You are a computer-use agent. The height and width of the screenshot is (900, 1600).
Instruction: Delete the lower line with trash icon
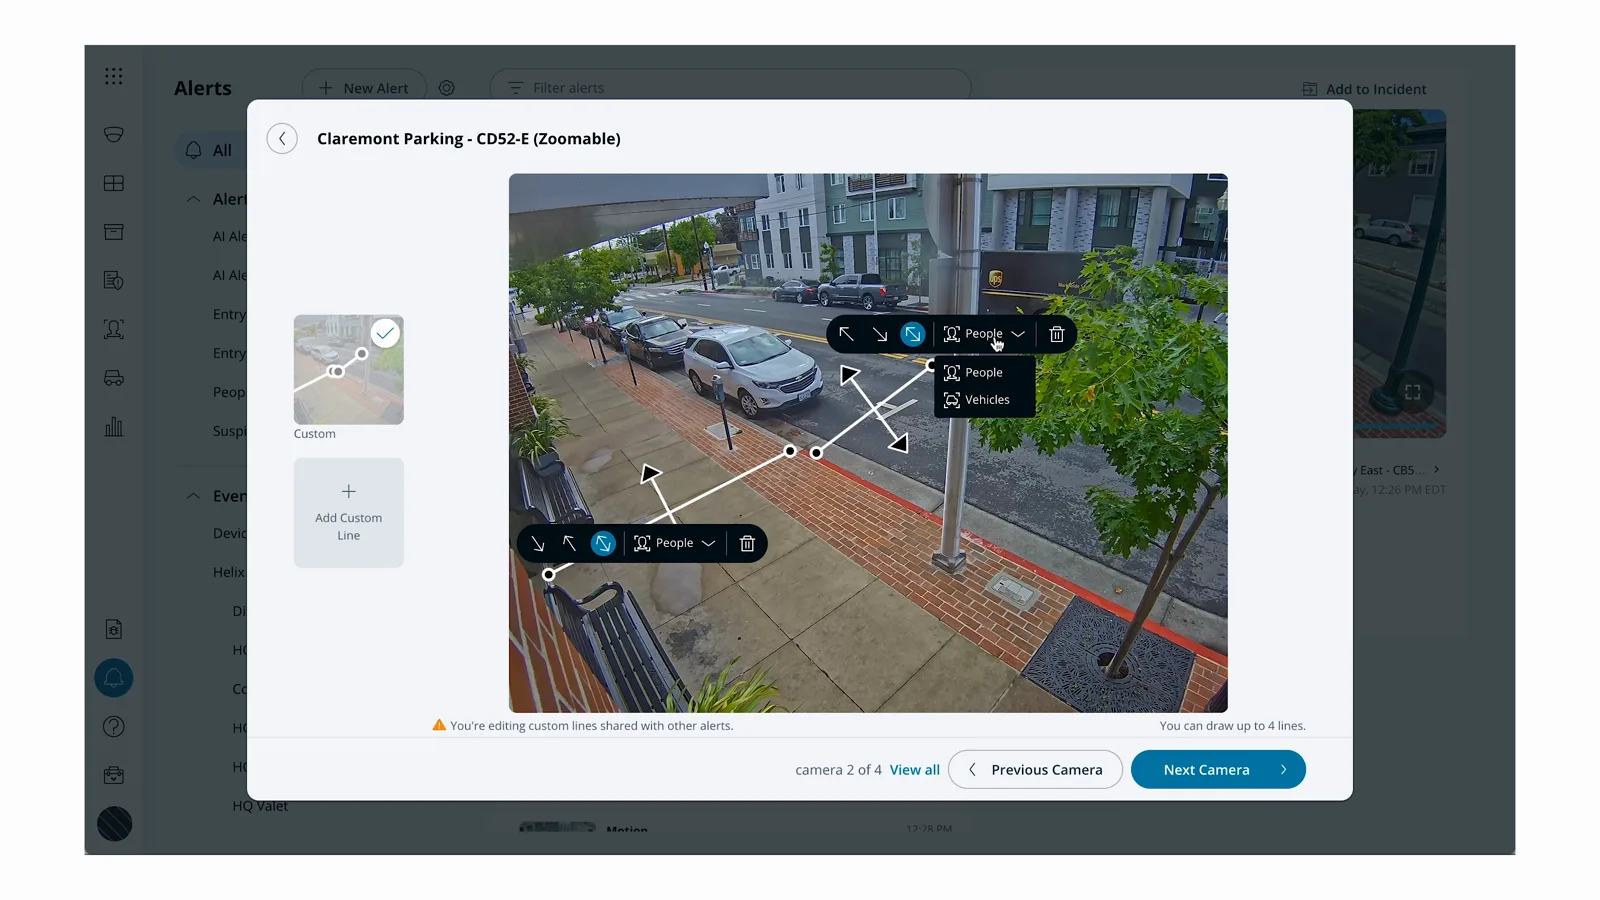click(x=747, y=543)
